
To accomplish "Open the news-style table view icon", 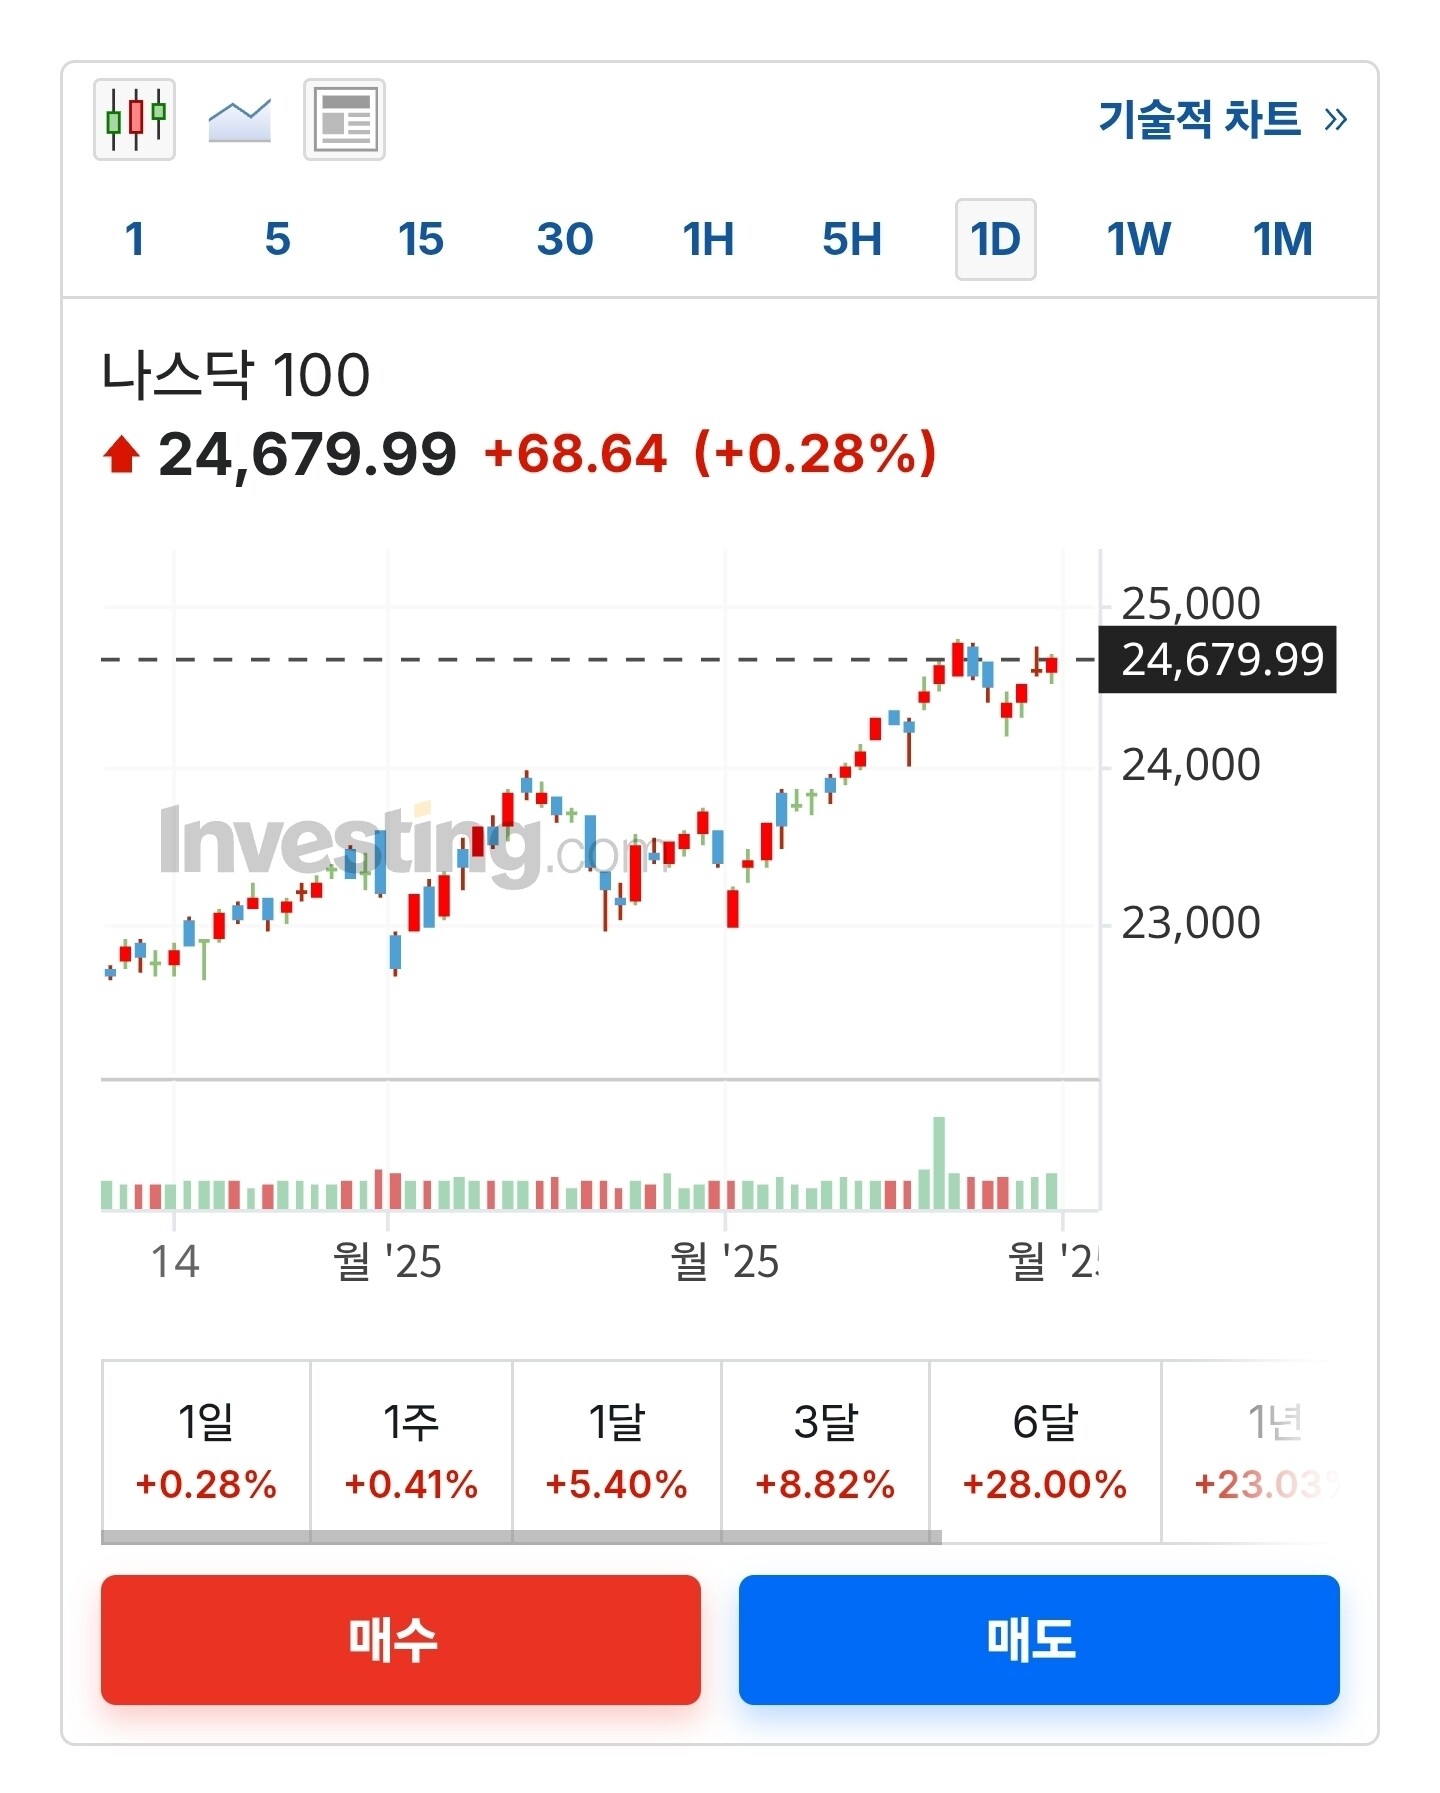I will coord(344,119).
